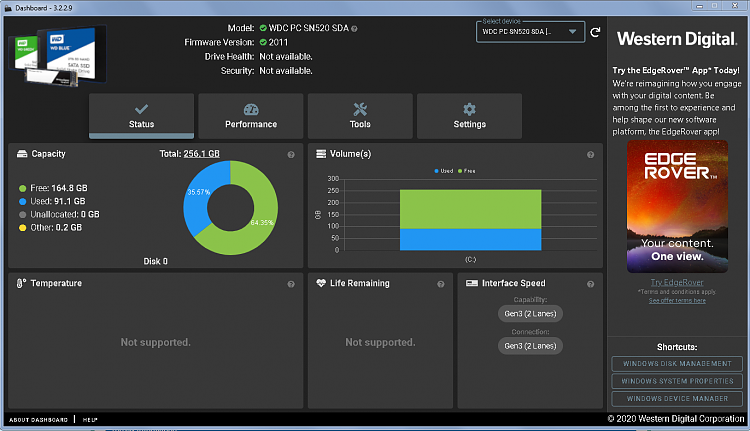Click the green check beside Model
750x431 pixels.
(x=263, y=28)
